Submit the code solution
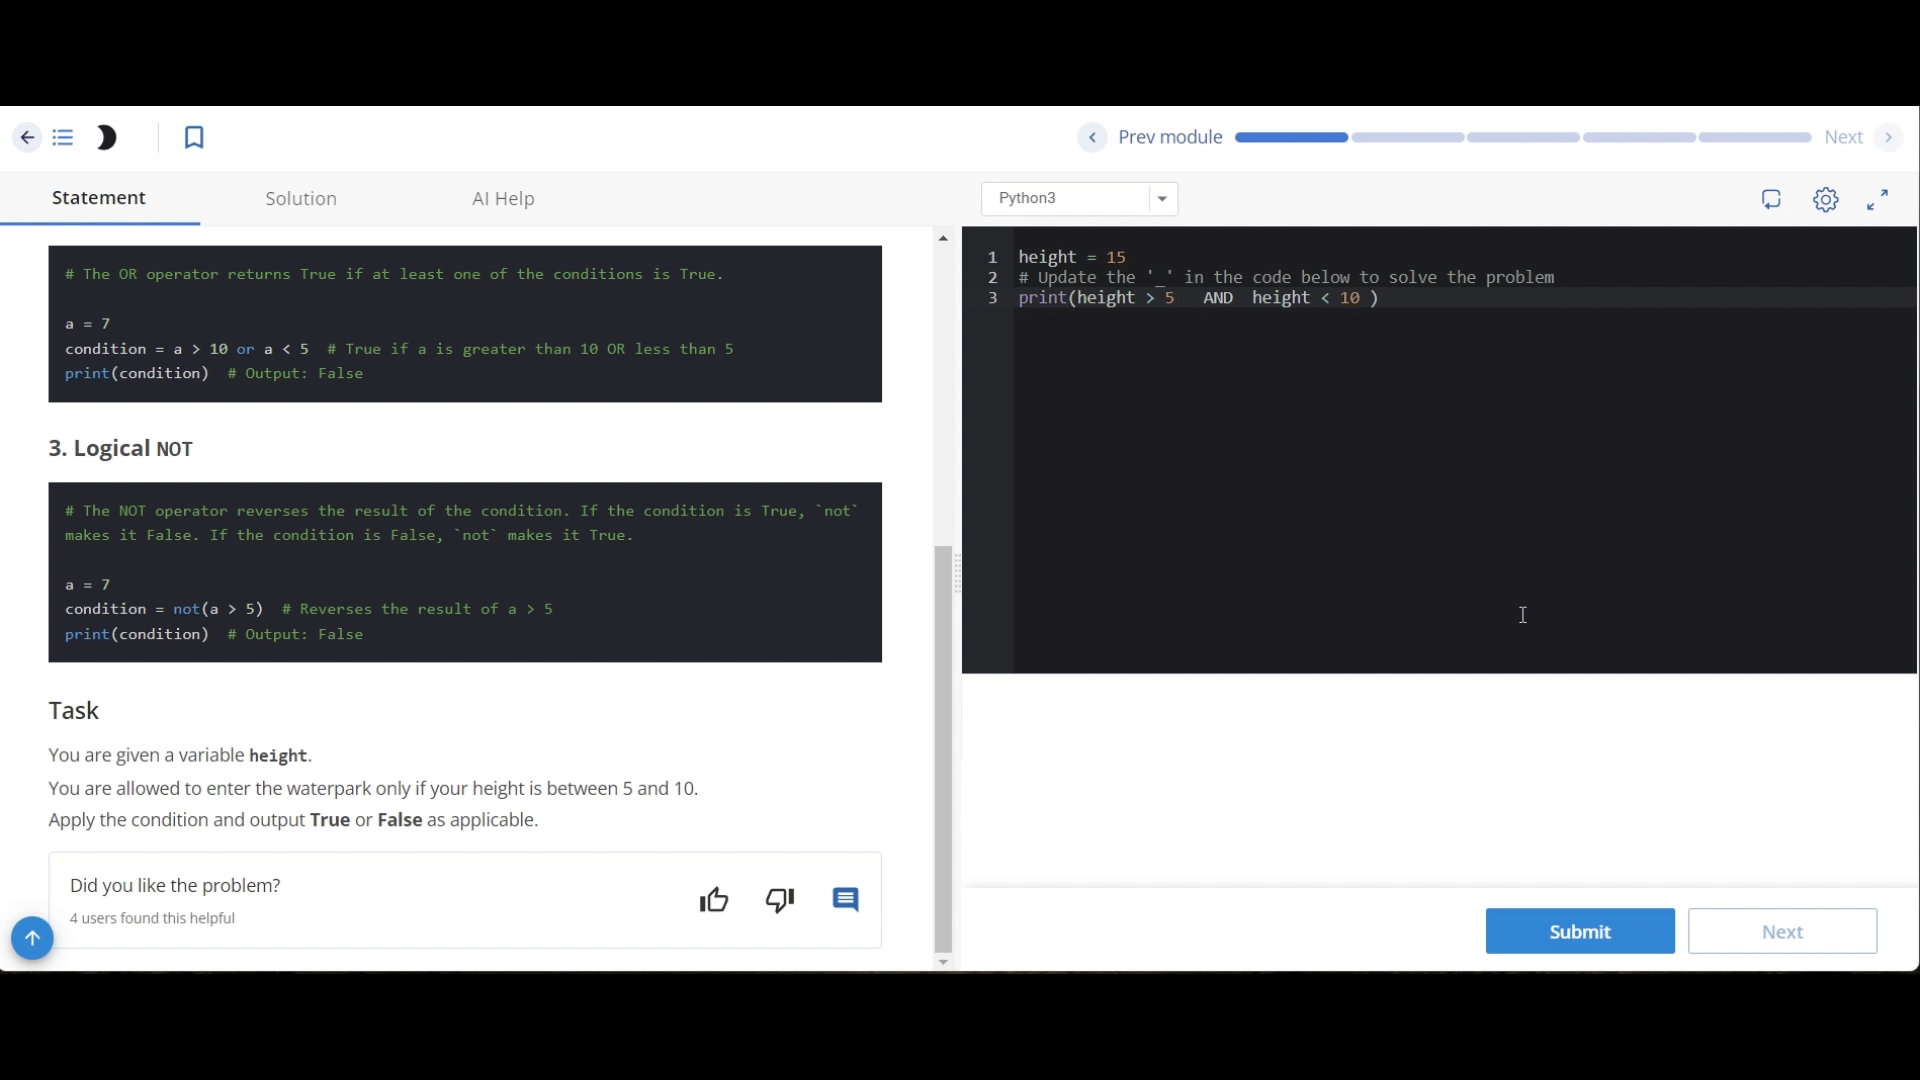The height and width of the screenshot is (1080, 1920). (1579, 931)
